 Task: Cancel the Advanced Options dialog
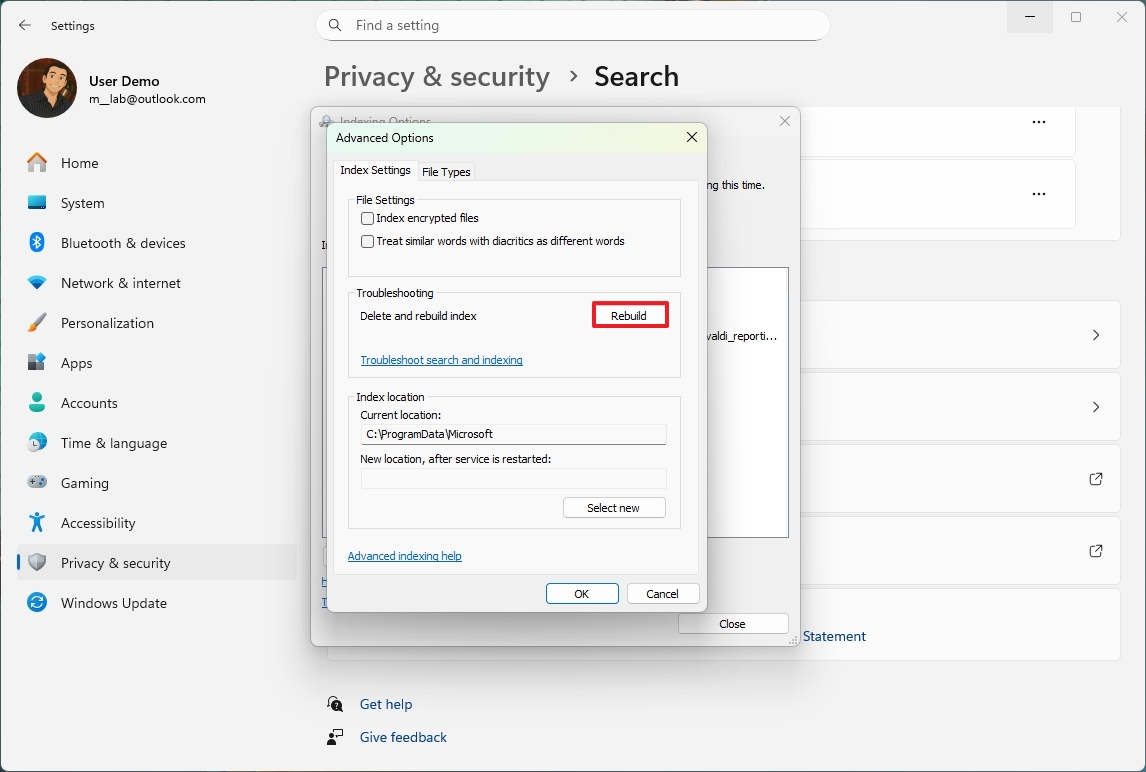[662, 594]
